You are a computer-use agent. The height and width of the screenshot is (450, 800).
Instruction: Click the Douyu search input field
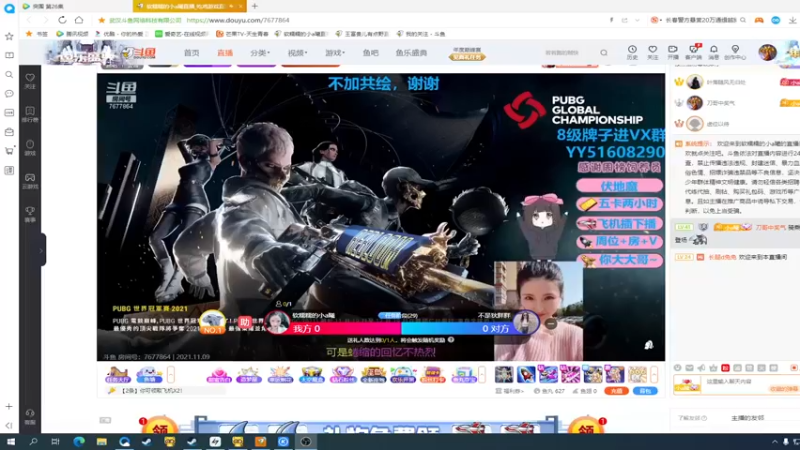(x=569, y=53)
